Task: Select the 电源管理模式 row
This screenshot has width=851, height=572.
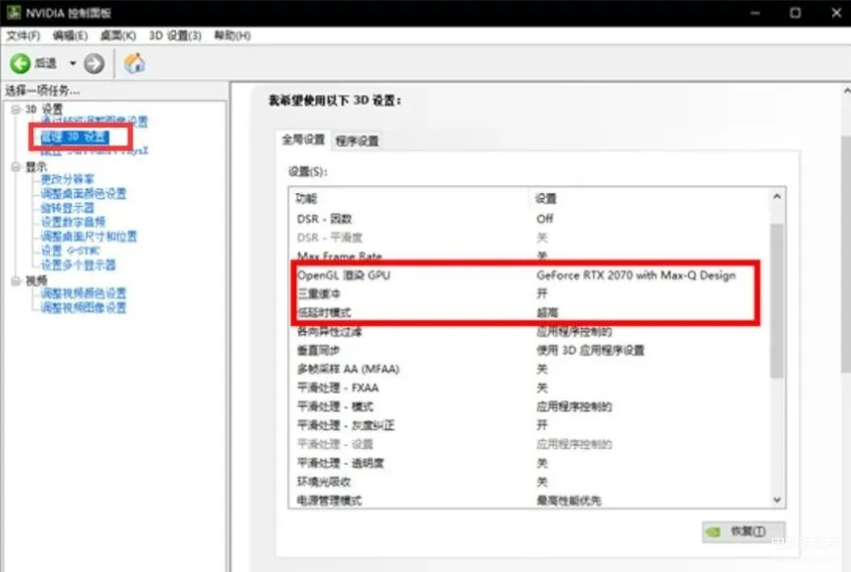Action: 529,500
